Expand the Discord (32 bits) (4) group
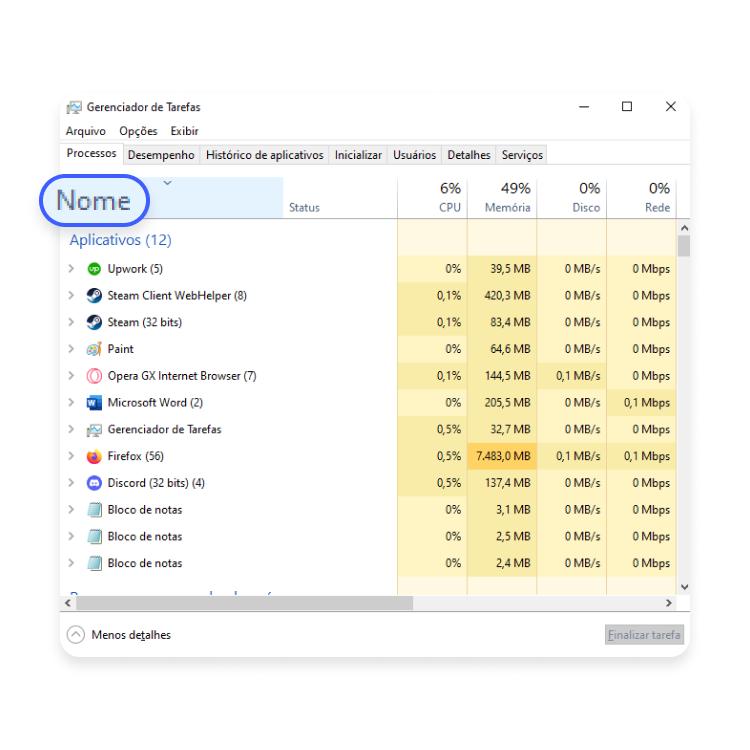The height and width of the screenshot is (750, 750). coord(71,483)
